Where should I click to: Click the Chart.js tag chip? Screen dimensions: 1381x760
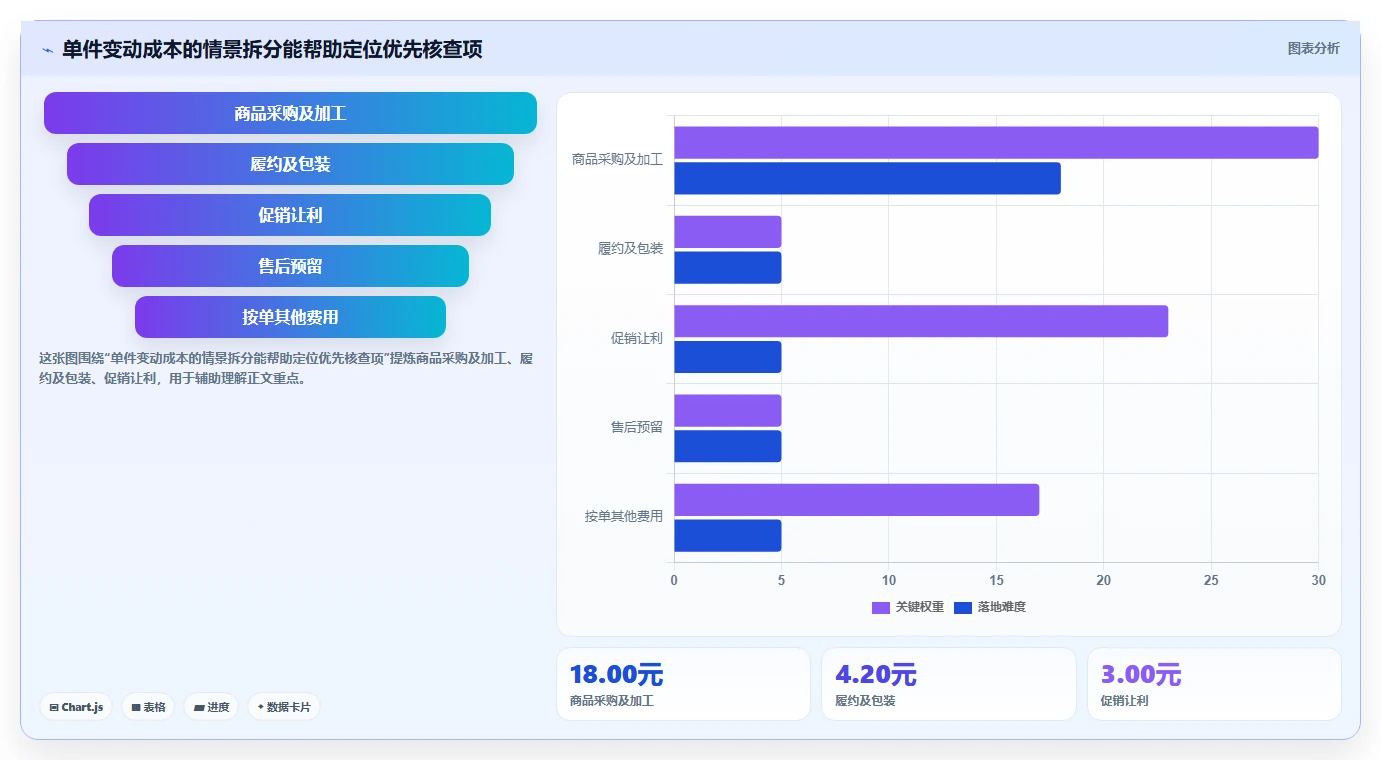pos(77,707)
